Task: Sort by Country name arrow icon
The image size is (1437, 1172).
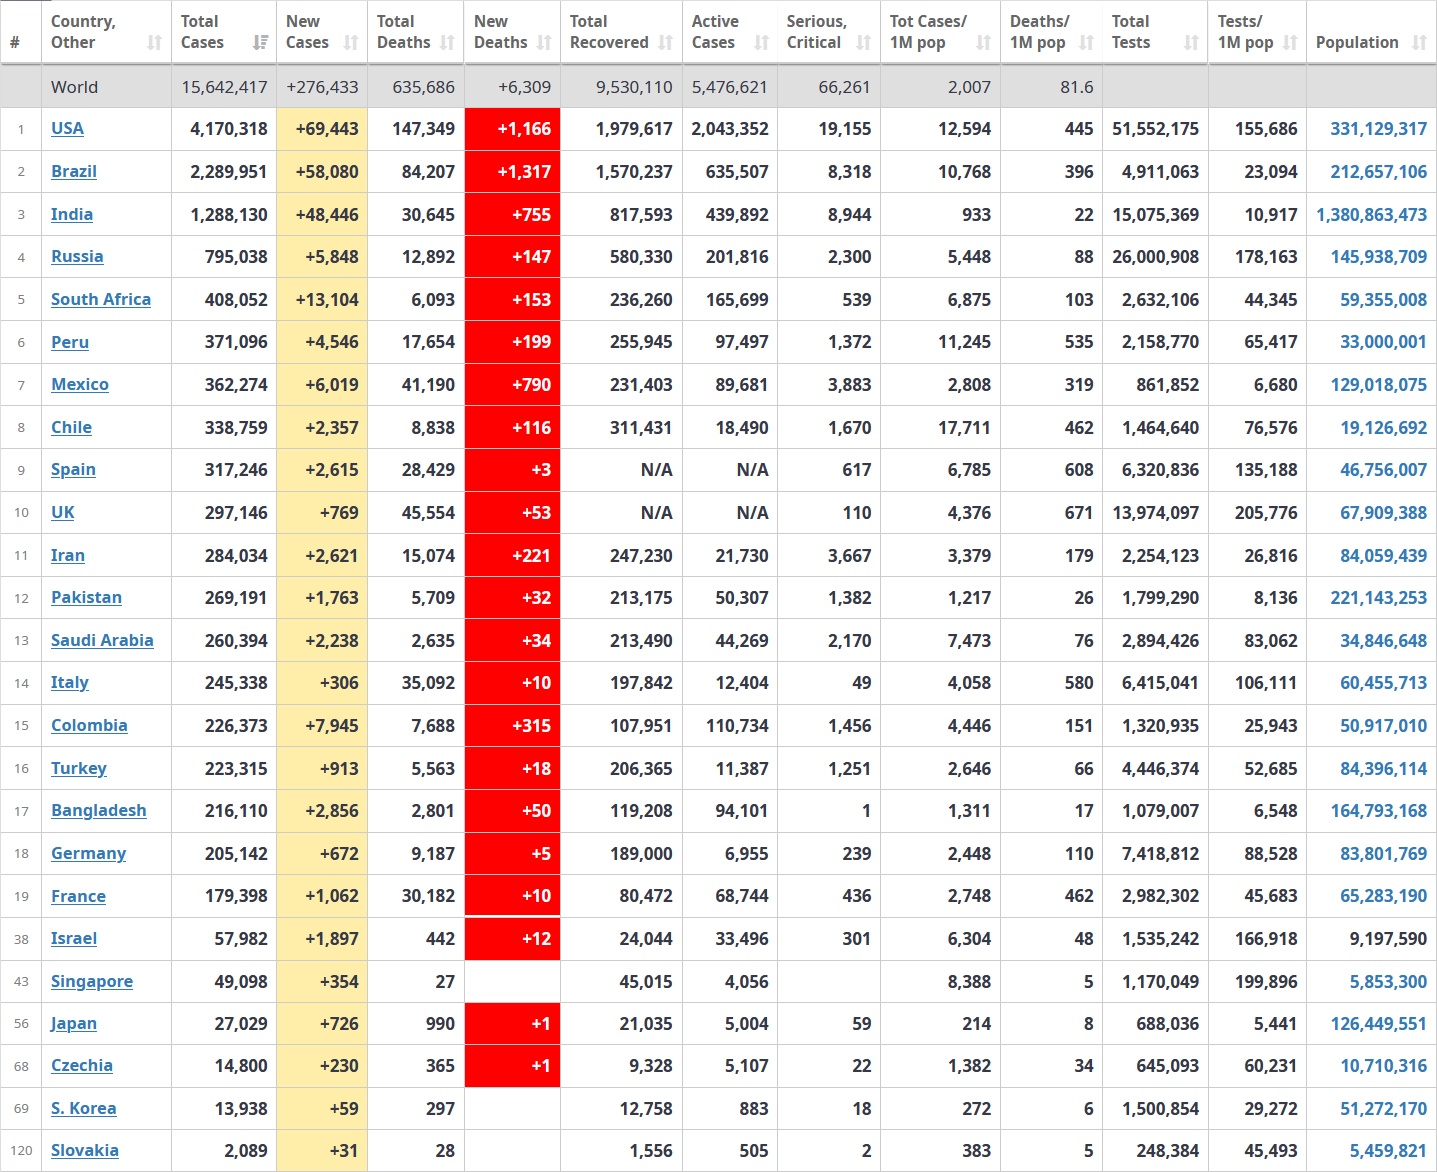Action: point(154,43)
